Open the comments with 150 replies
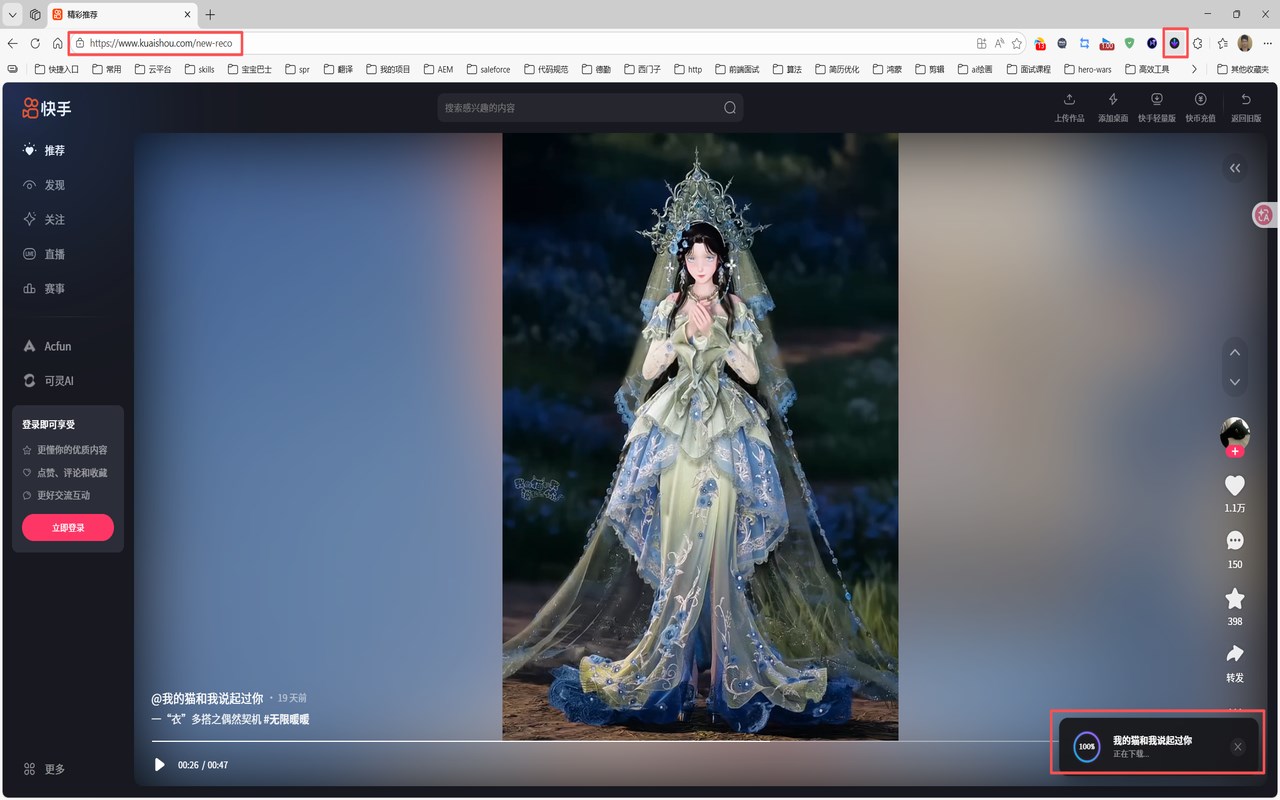This screenshot has height=800, width=1280. pos(1235,541)
